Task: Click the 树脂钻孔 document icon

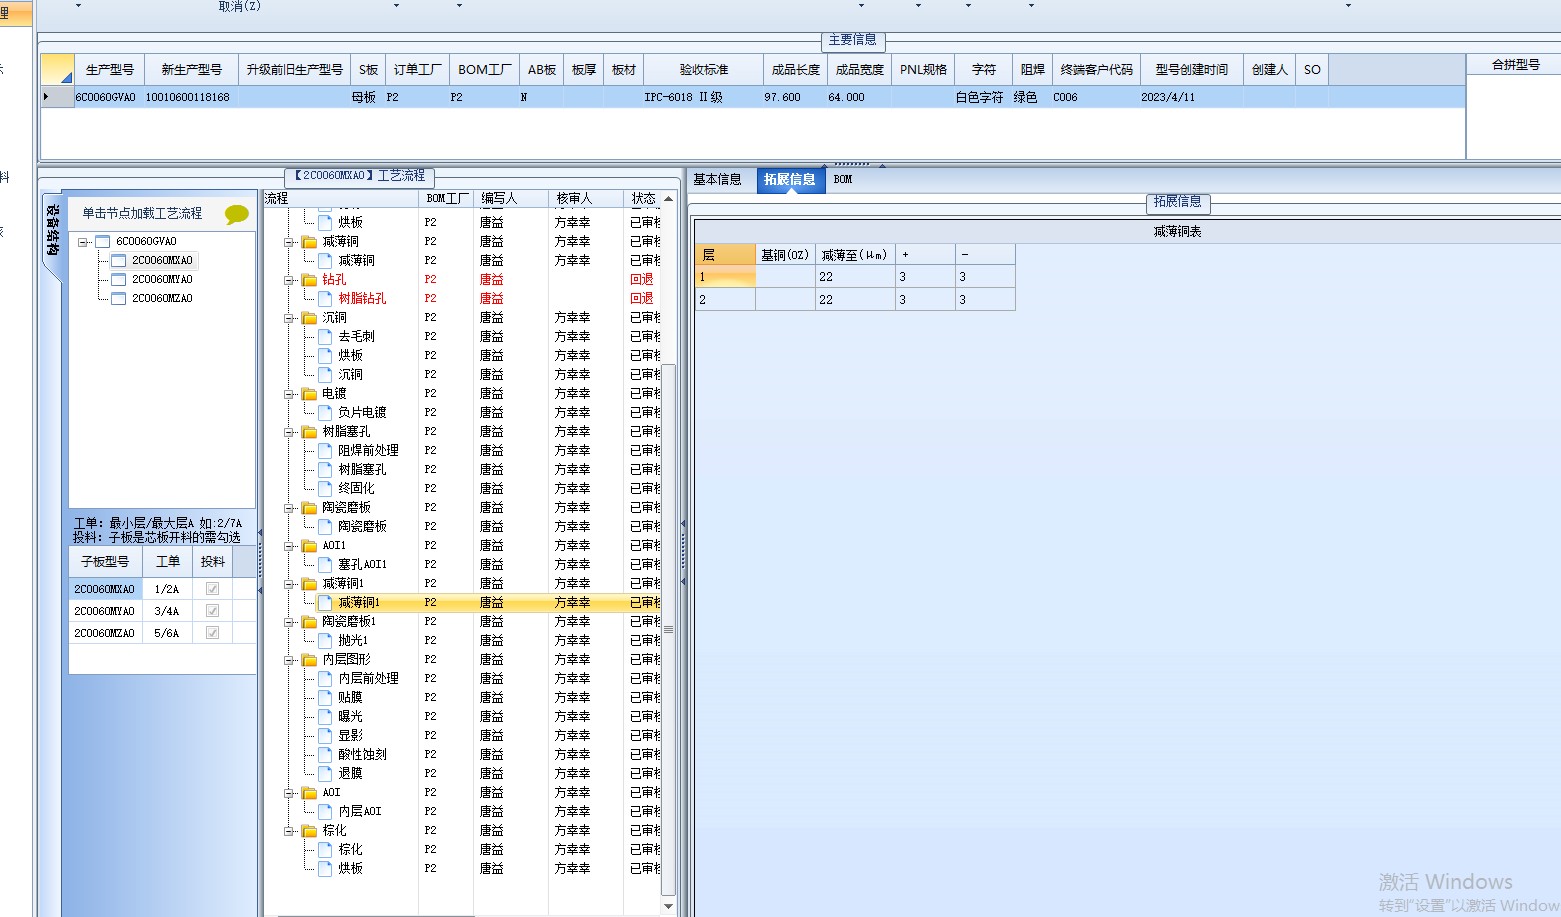Action: (325, 298)
